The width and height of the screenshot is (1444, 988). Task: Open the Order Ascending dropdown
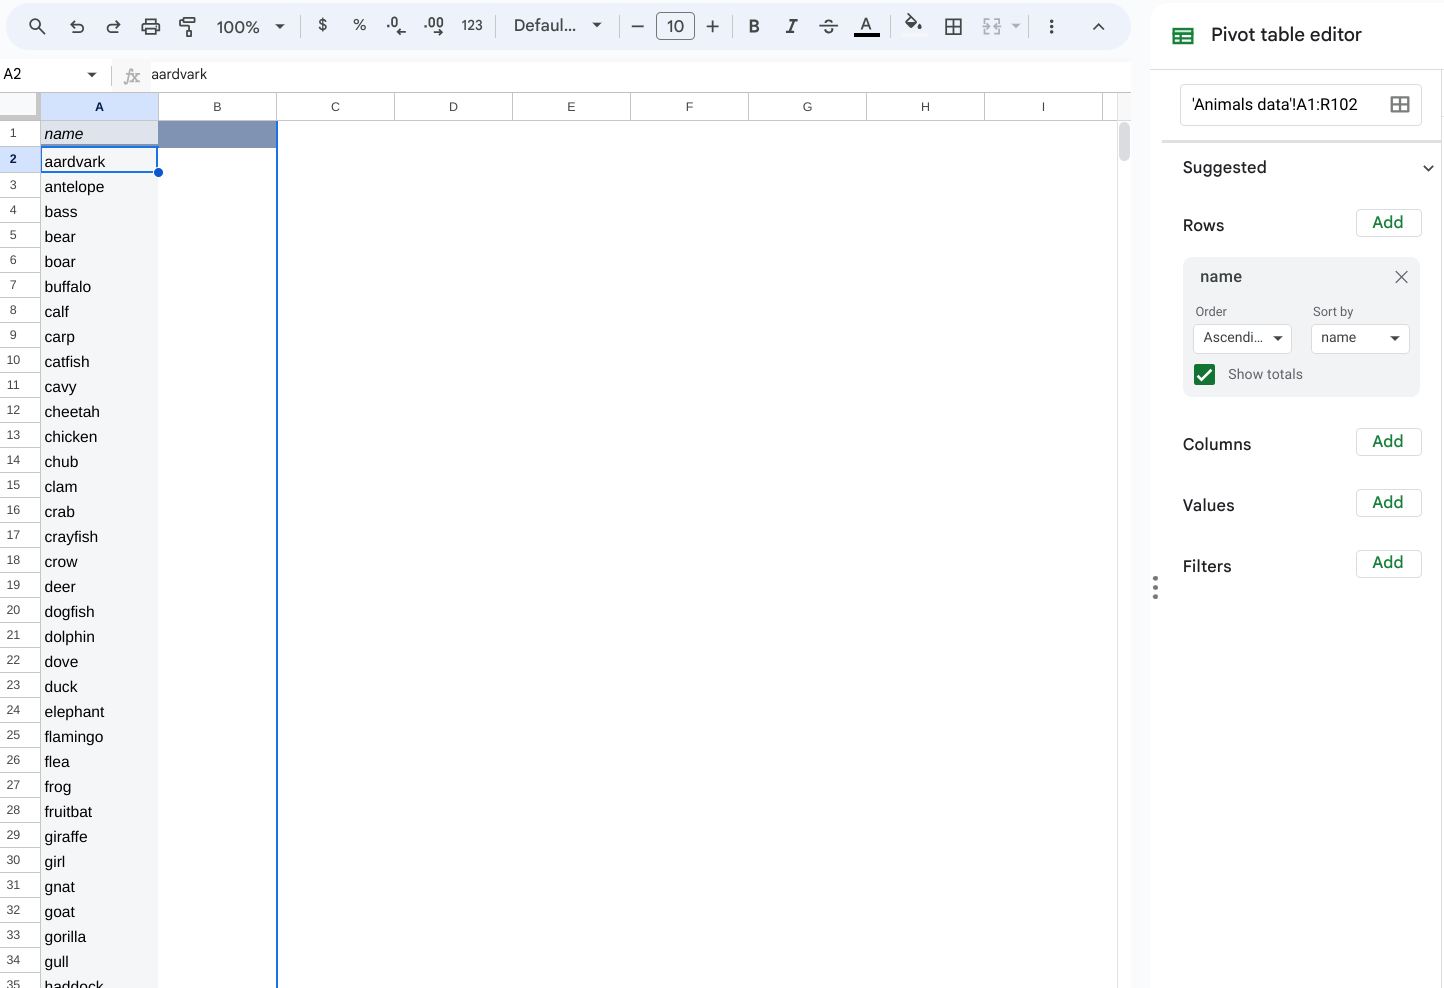point(1242,338)
